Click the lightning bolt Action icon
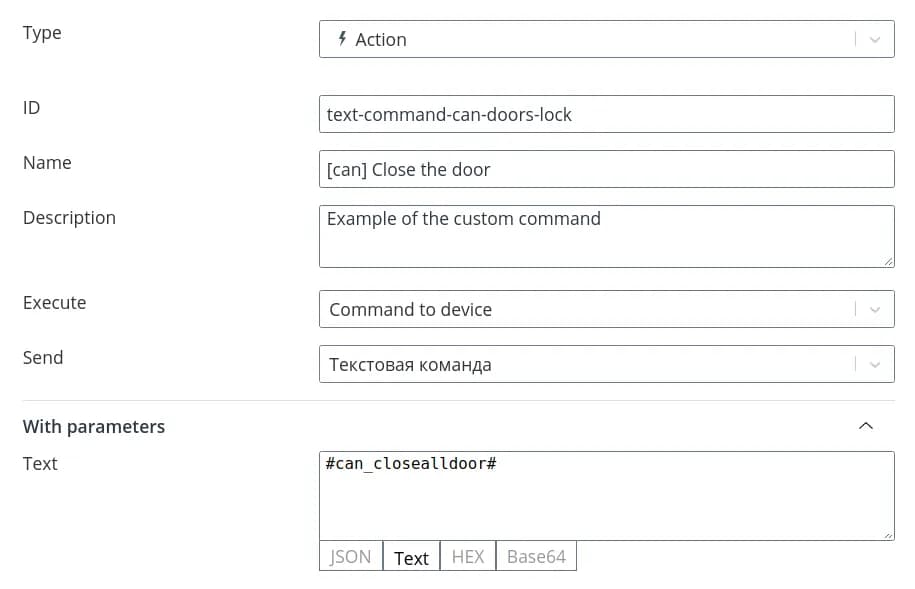915x589 pixels. [x=343, y=39]
